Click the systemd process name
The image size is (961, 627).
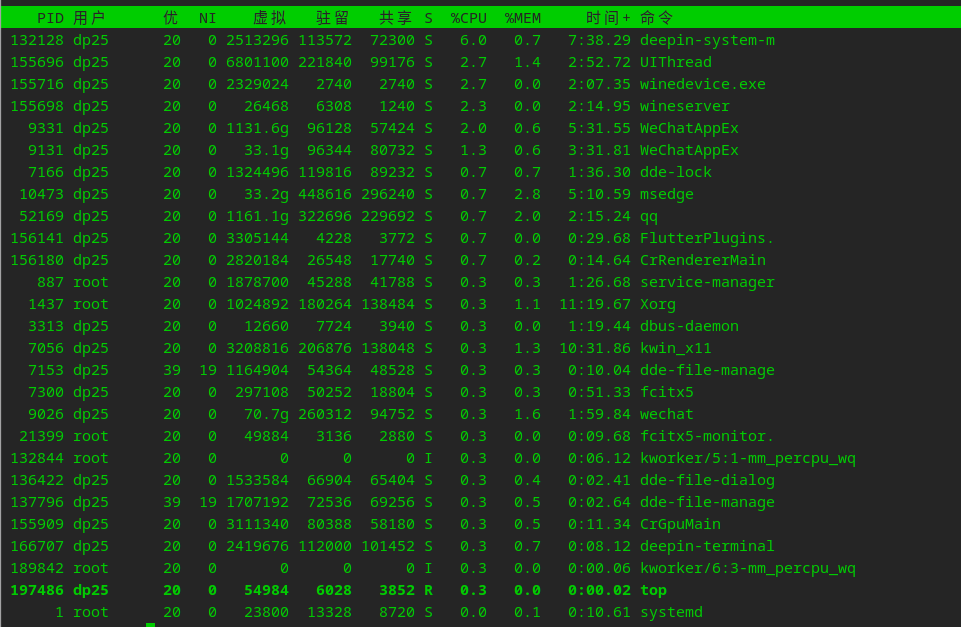coord(672,613)
